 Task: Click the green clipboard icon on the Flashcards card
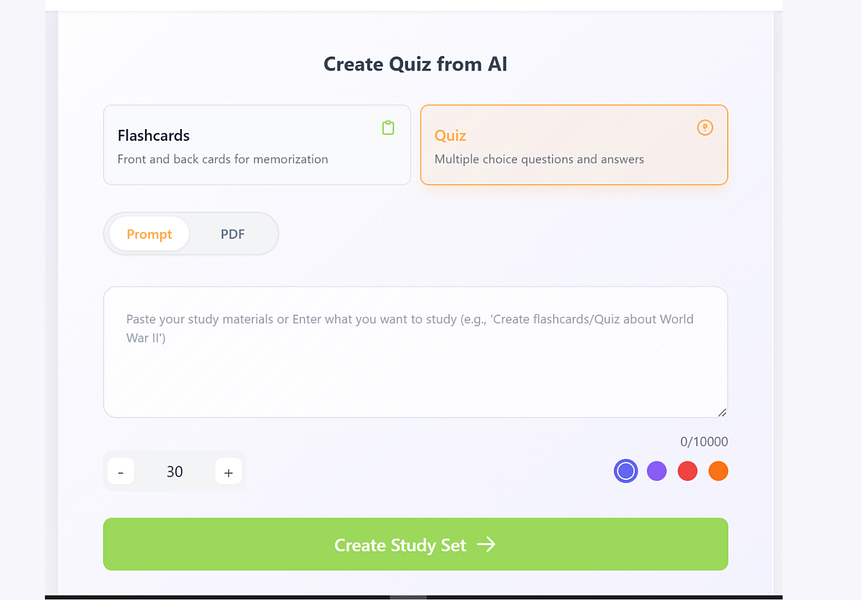[388, 128]
